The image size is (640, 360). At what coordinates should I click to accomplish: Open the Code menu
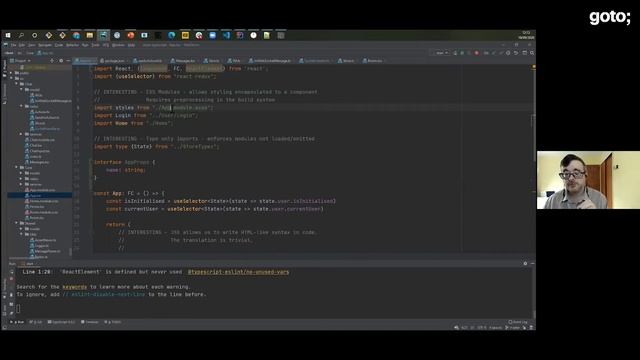tap(59, 45)
